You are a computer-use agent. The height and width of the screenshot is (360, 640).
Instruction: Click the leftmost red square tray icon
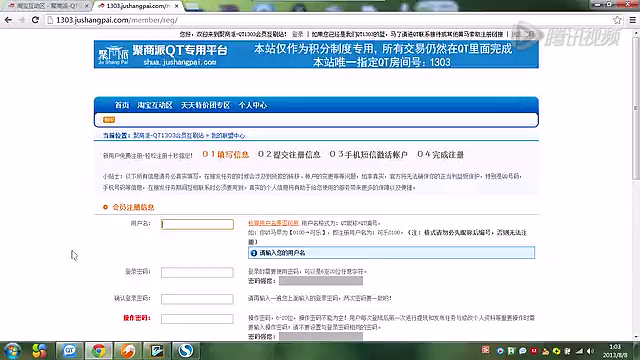[x=485, y=350]
